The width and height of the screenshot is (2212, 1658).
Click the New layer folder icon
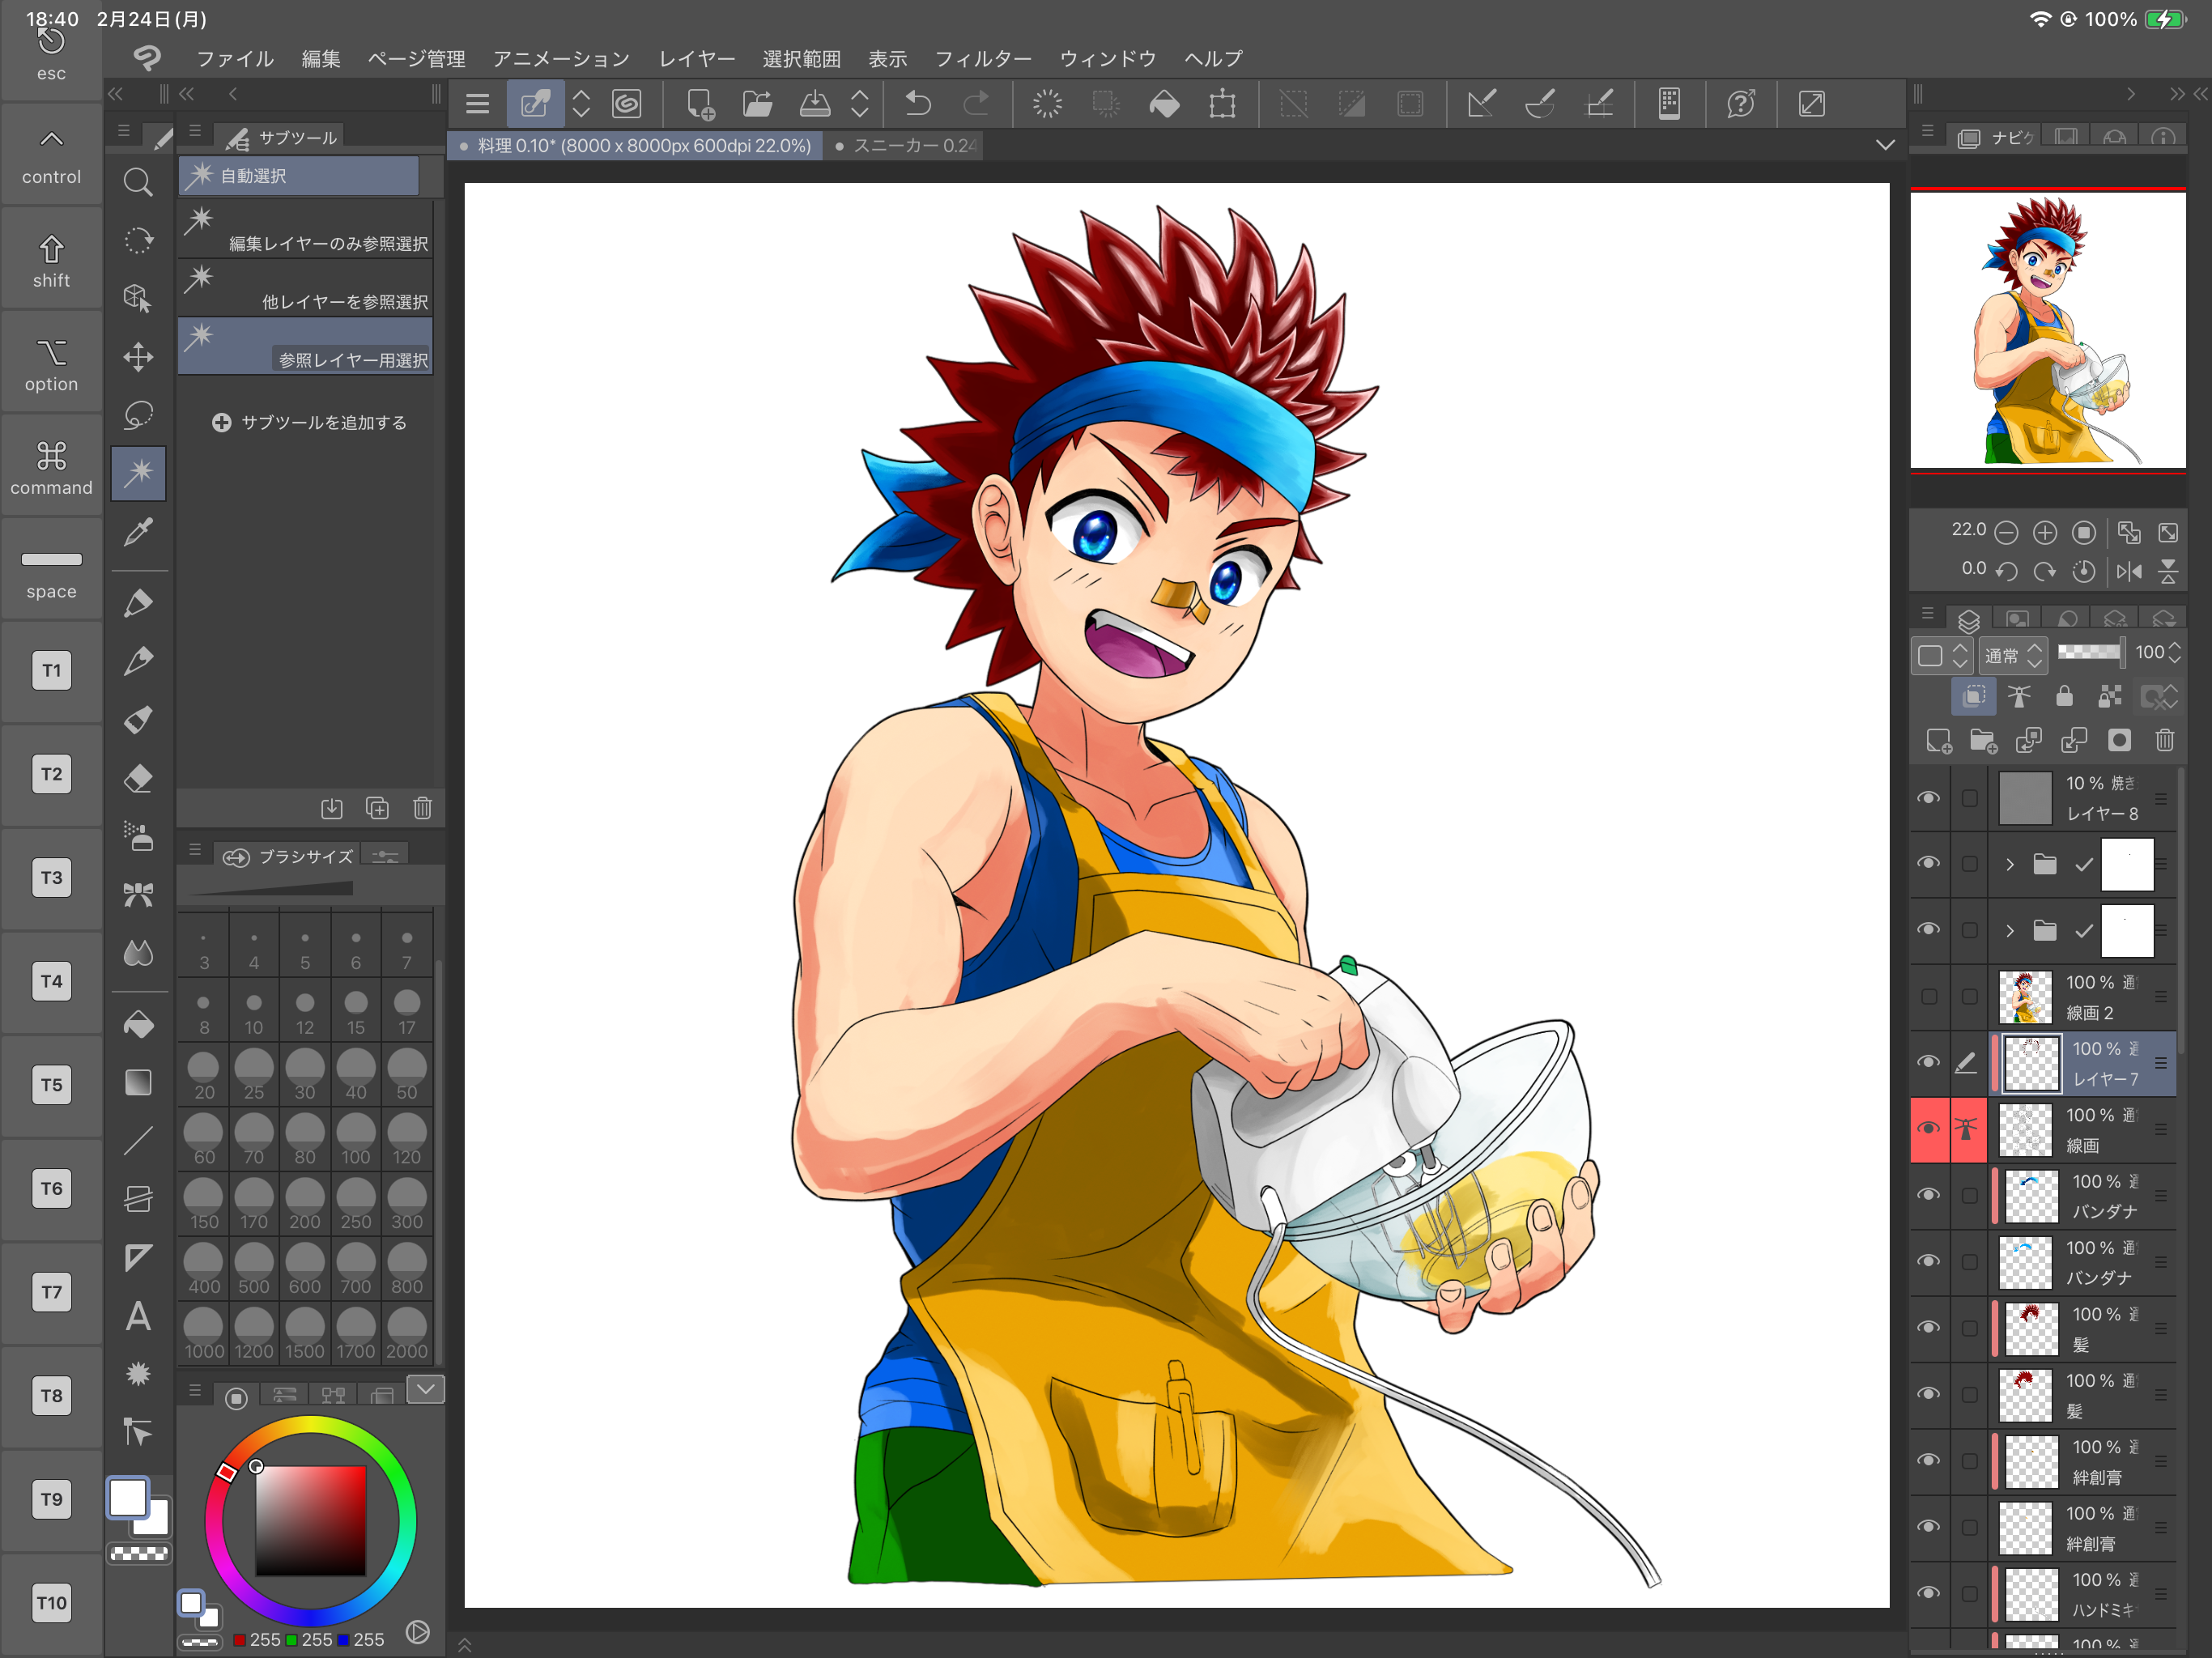pyautogui.click(x=1984, y=740)
